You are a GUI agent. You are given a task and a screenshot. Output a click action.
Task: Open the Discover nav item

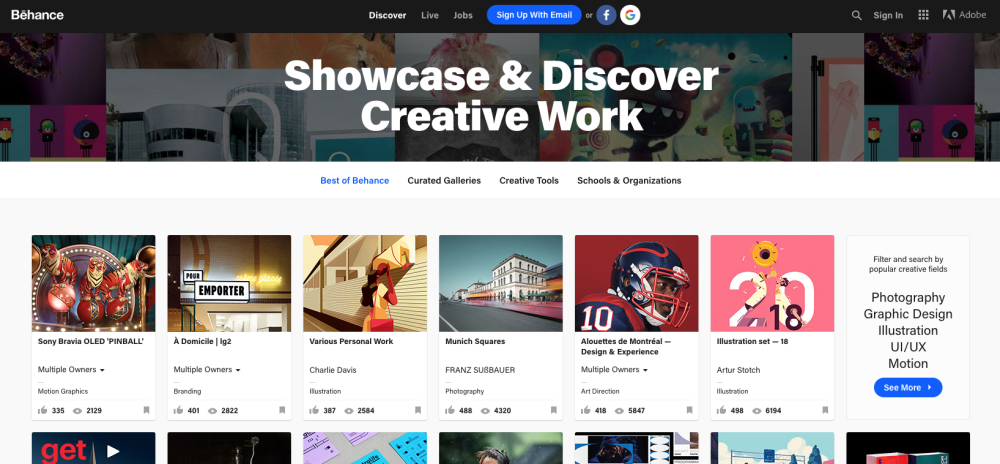pos(387,15)
